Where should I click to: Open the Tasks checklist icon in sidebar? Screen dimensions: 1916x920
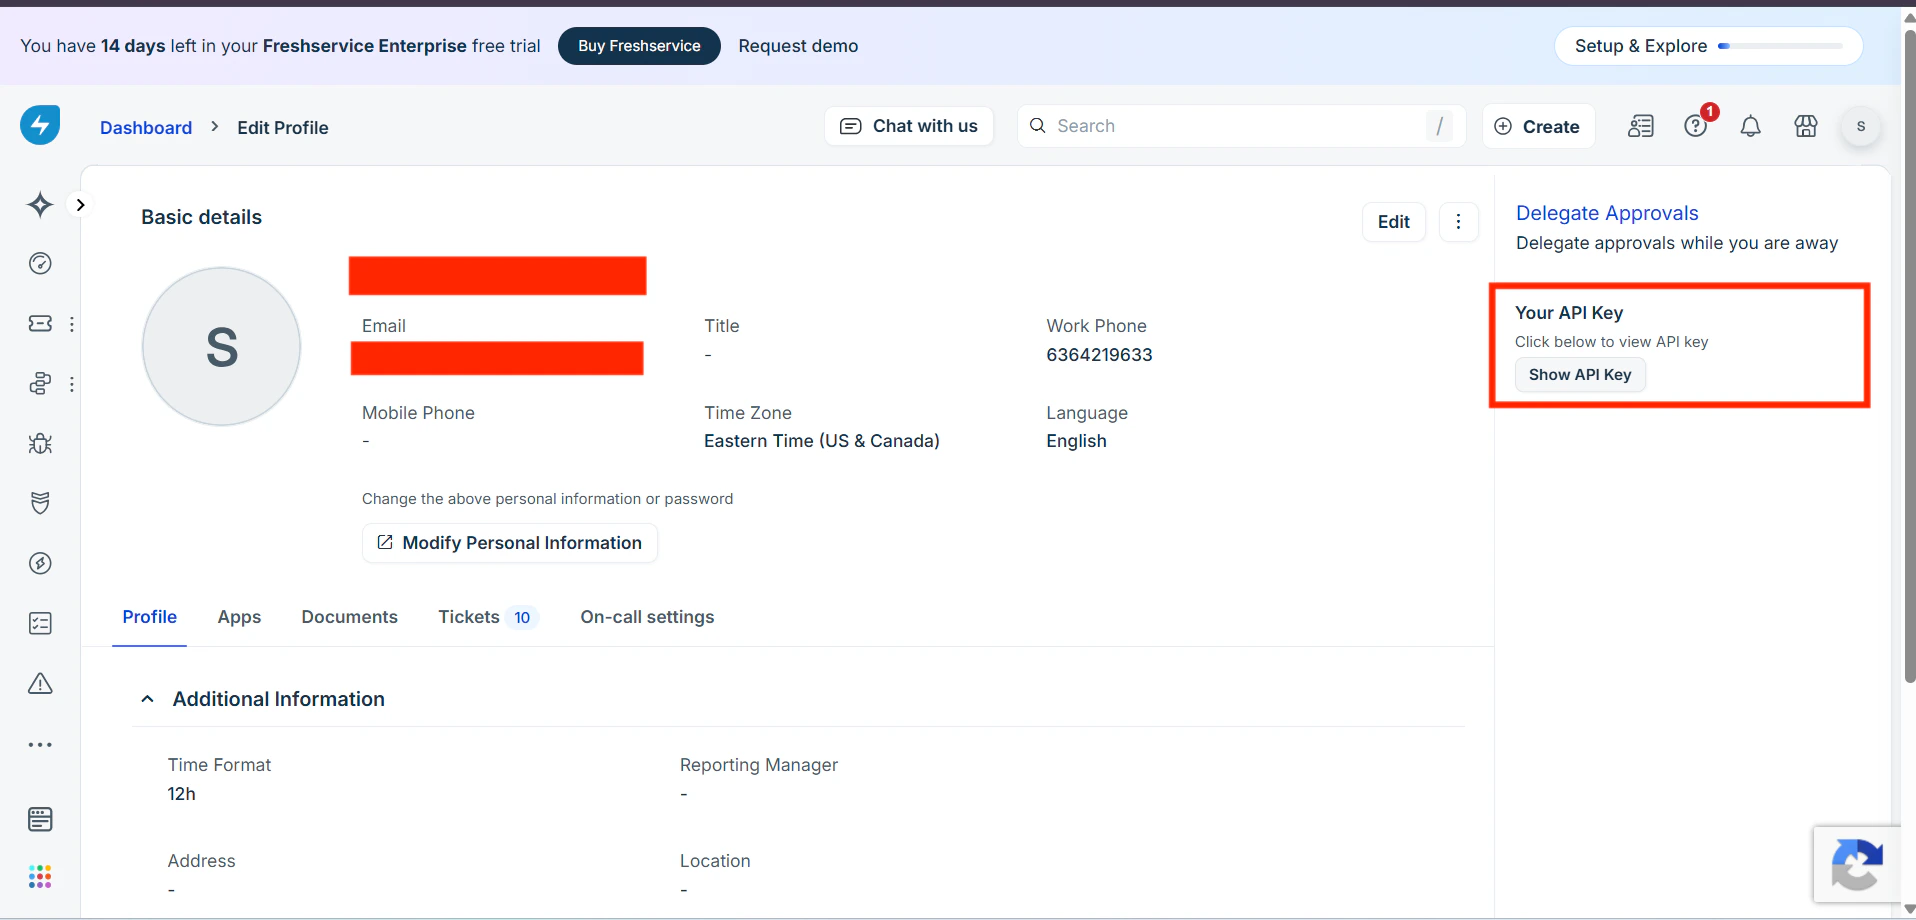click(x=40, y=624)
